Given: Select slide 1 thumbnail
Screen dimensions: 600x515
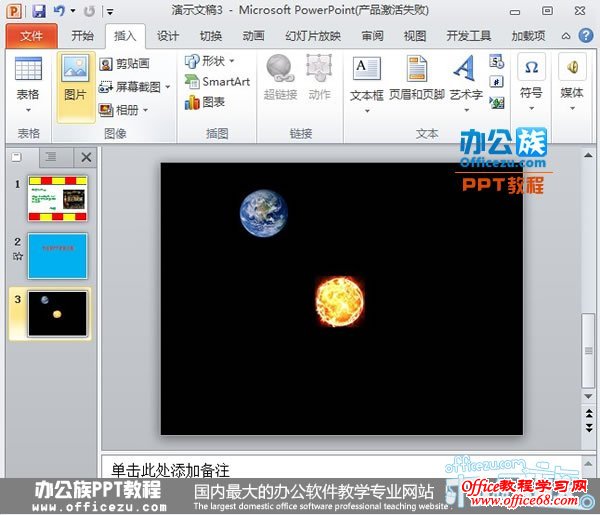Looking at the screenshot, I should click(x=57, y=198).
